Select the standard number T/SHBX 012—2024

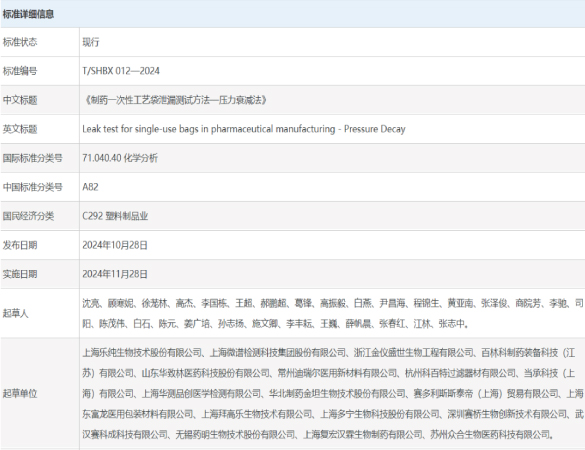(121, 71)
